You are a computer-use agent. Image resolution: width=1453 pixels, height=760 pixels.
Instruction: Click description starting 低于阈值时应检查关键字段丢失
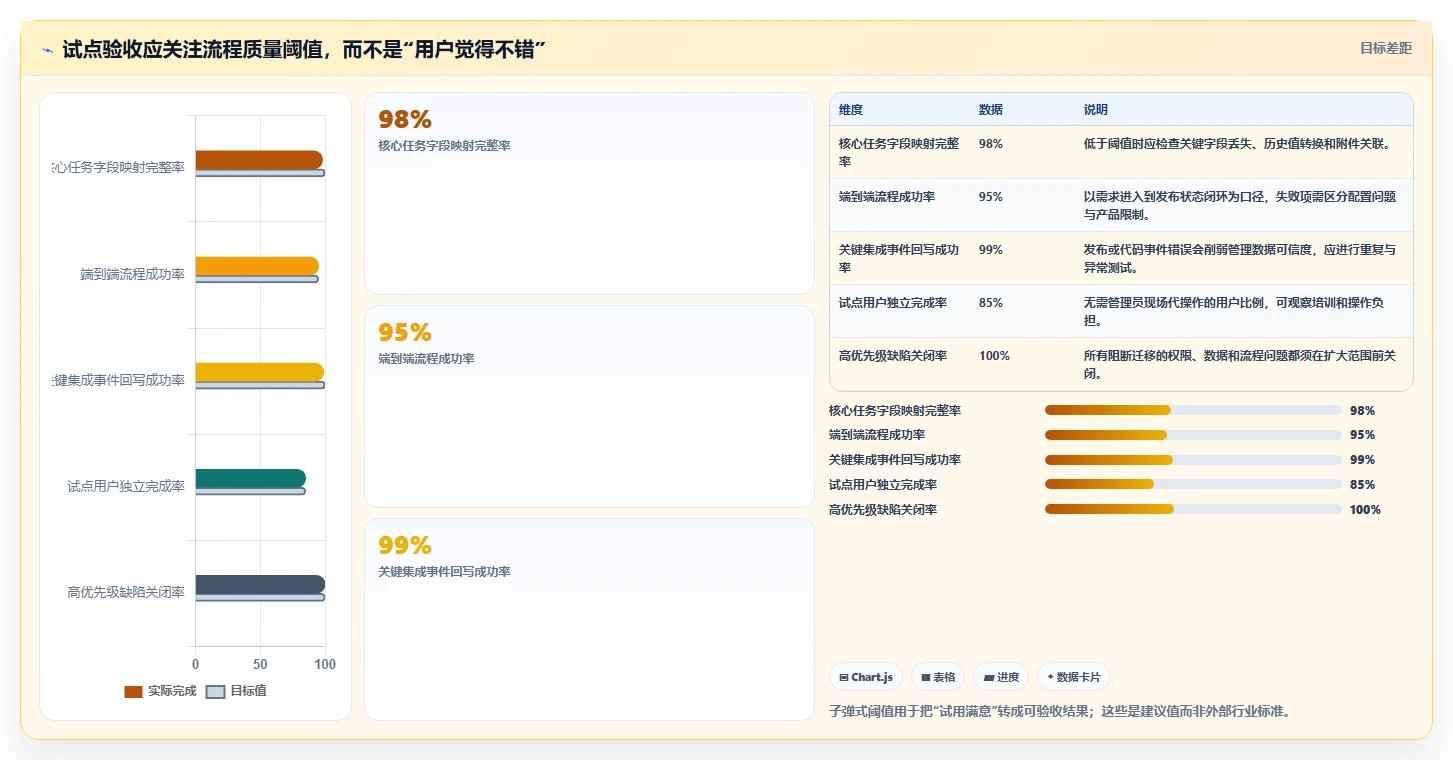pyautogui.click(x=1237, y=144)
